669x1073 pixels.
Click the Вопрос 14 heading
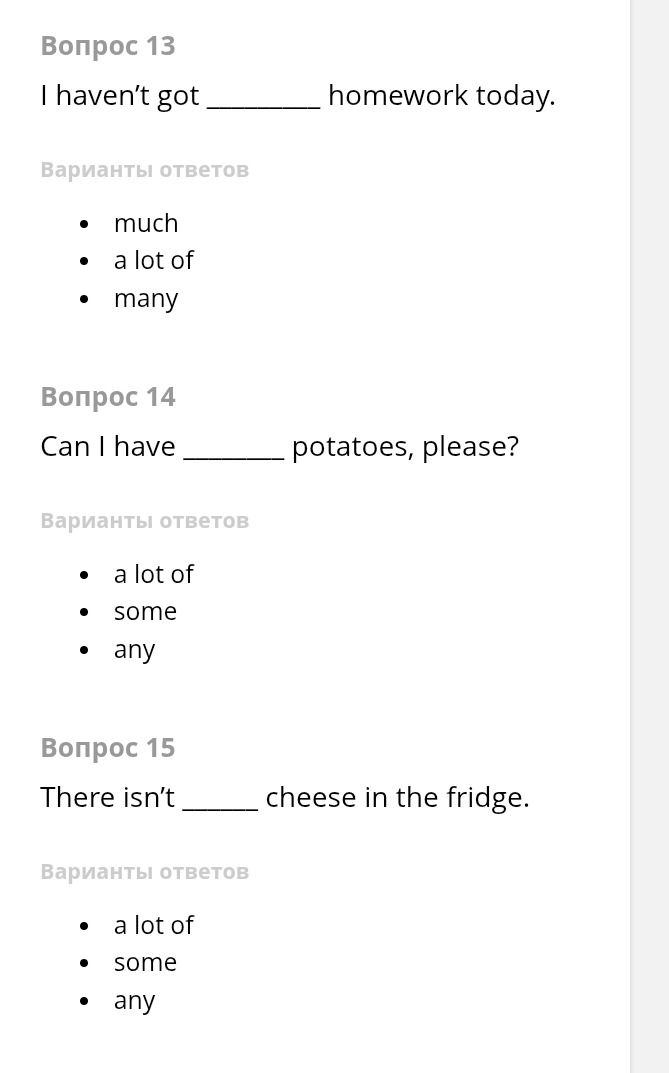tap(108, 397)
